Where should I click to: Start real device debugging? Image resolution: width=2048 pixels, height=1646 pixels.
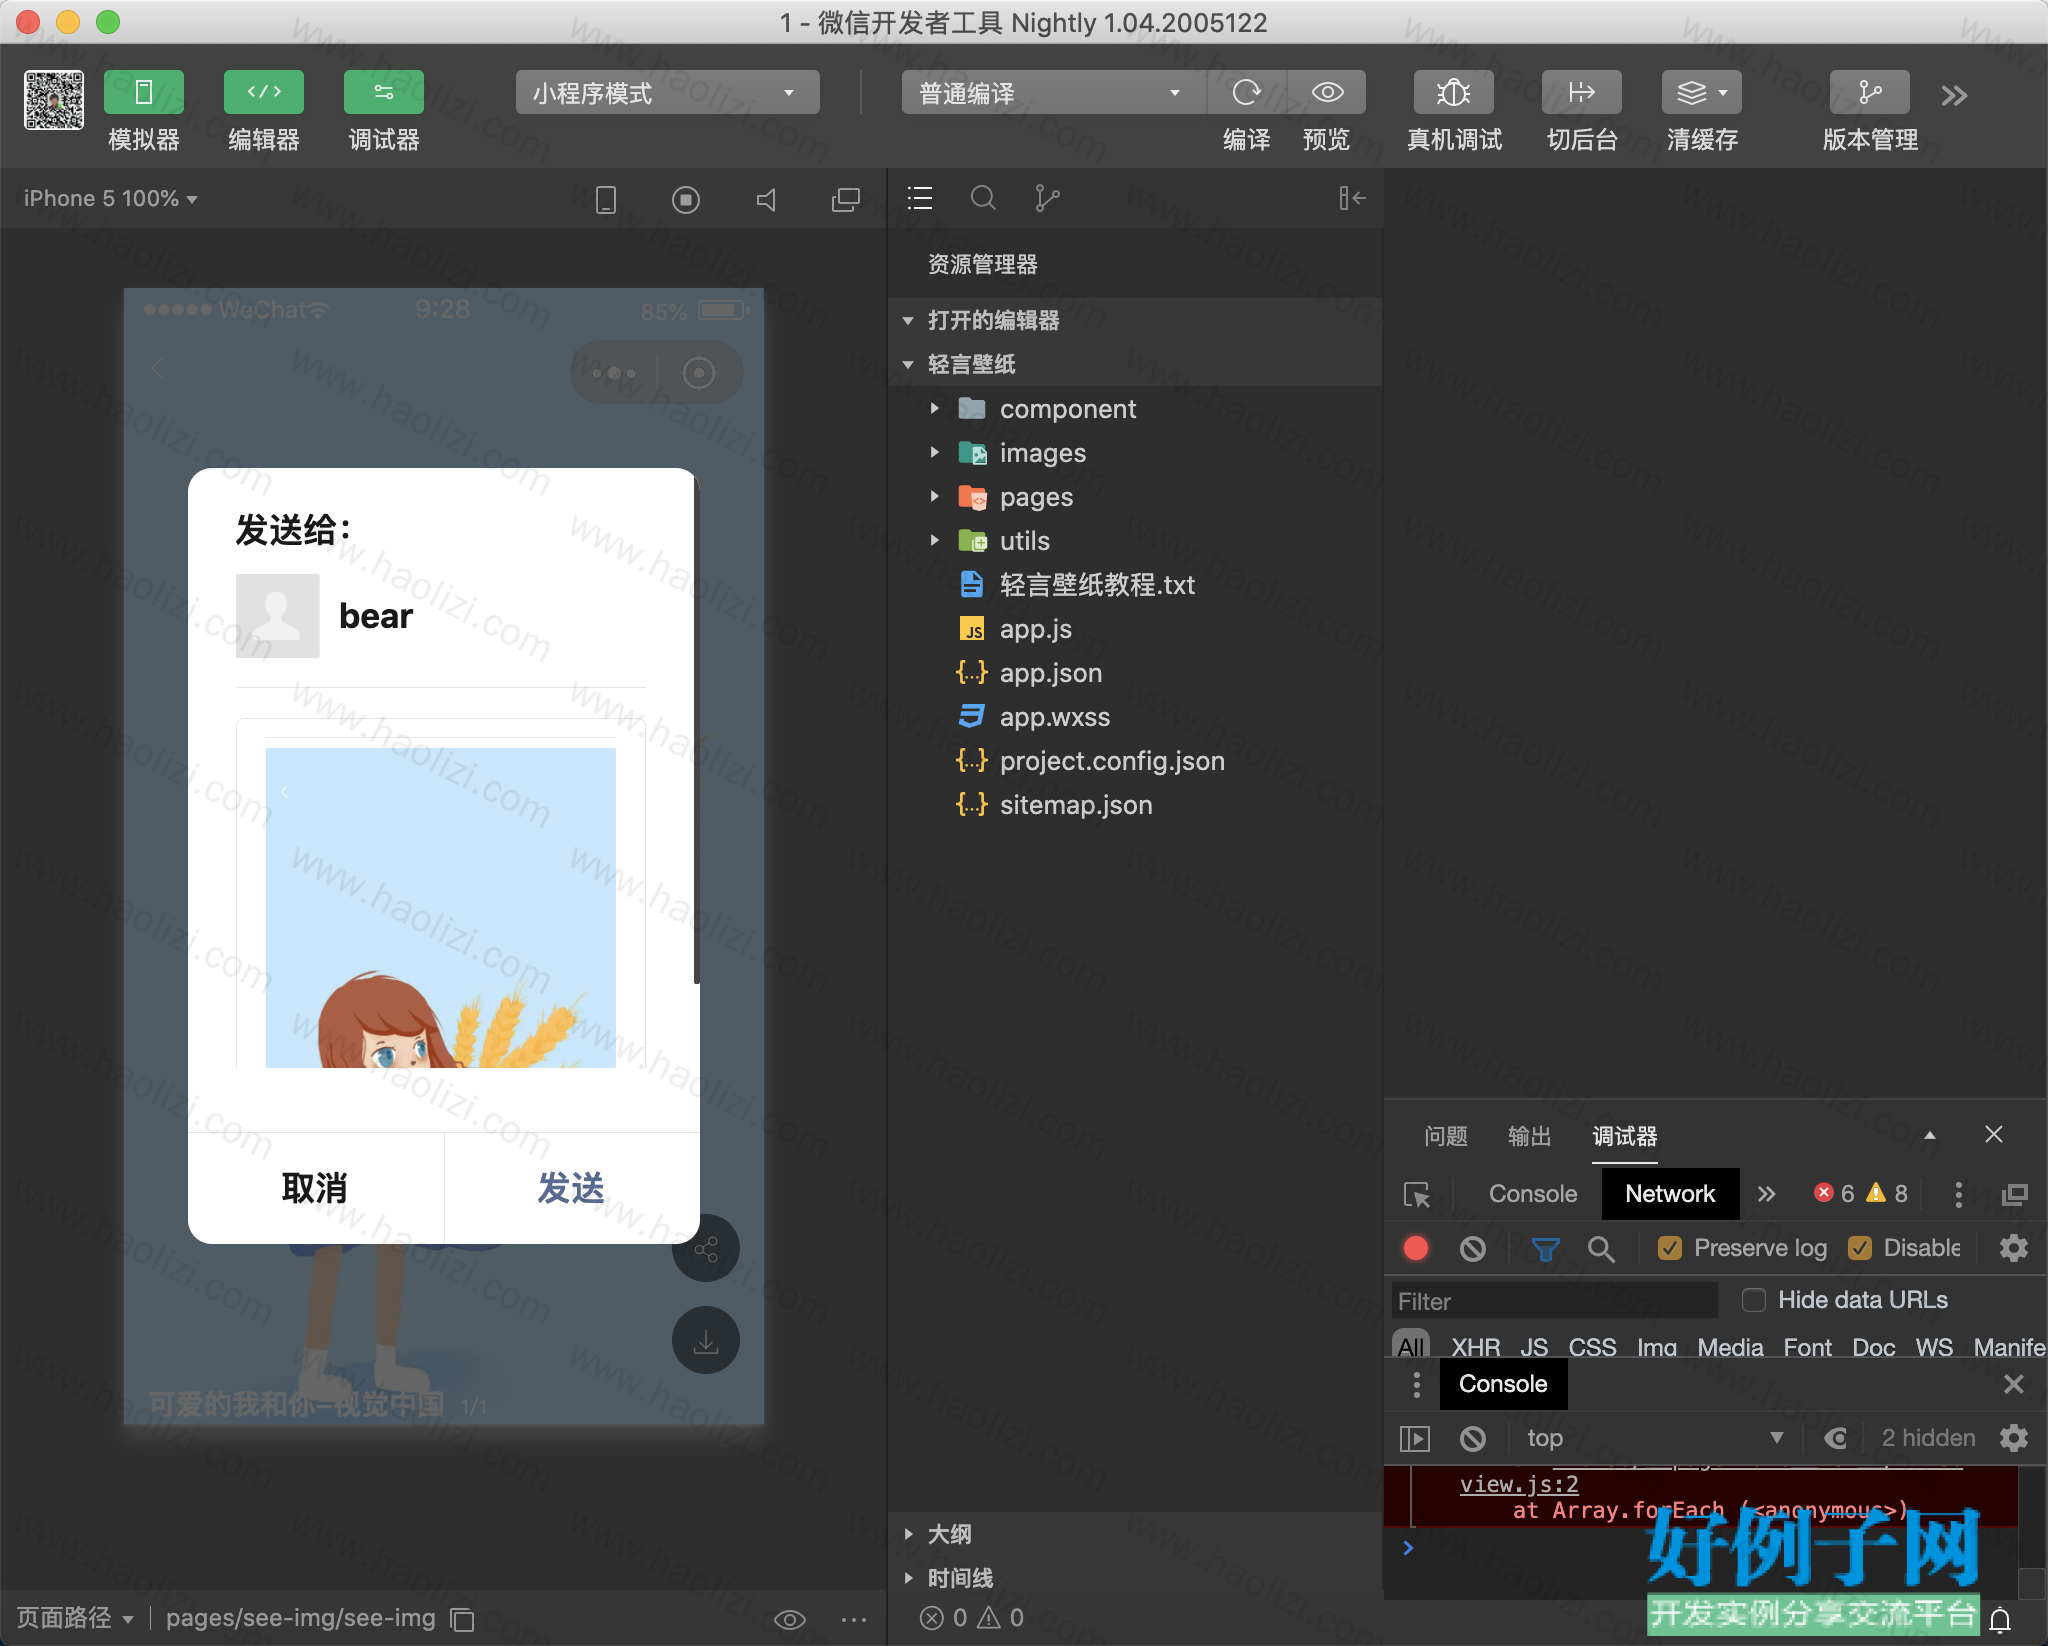[x=1453, y=93]
